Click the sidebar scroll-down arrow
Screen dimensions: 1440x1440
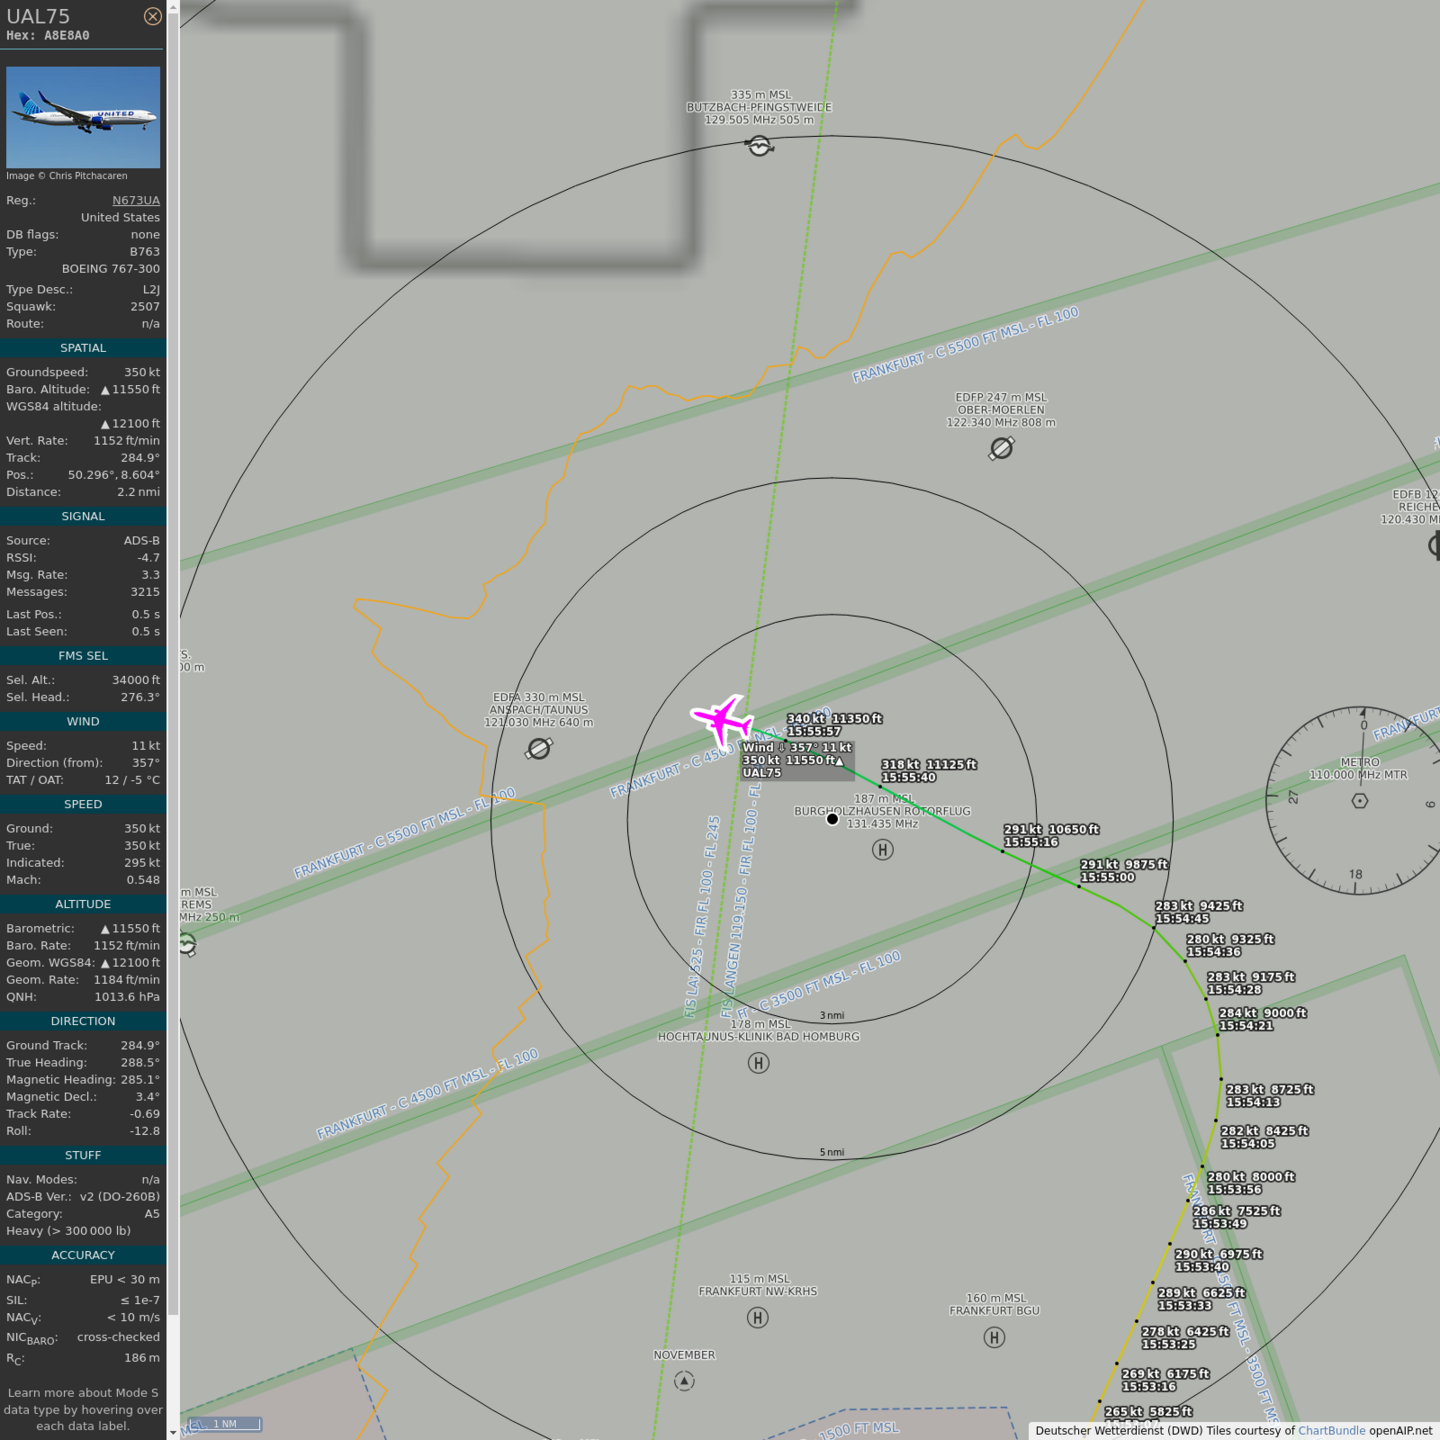coord(173,1432)
